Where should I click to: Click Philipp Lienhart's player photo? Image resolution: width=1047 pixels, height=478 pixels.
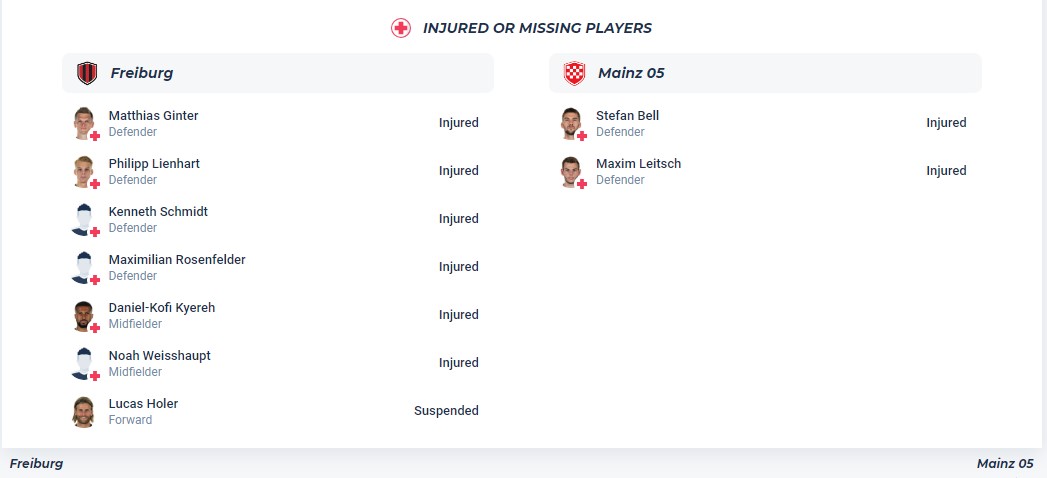83,170
